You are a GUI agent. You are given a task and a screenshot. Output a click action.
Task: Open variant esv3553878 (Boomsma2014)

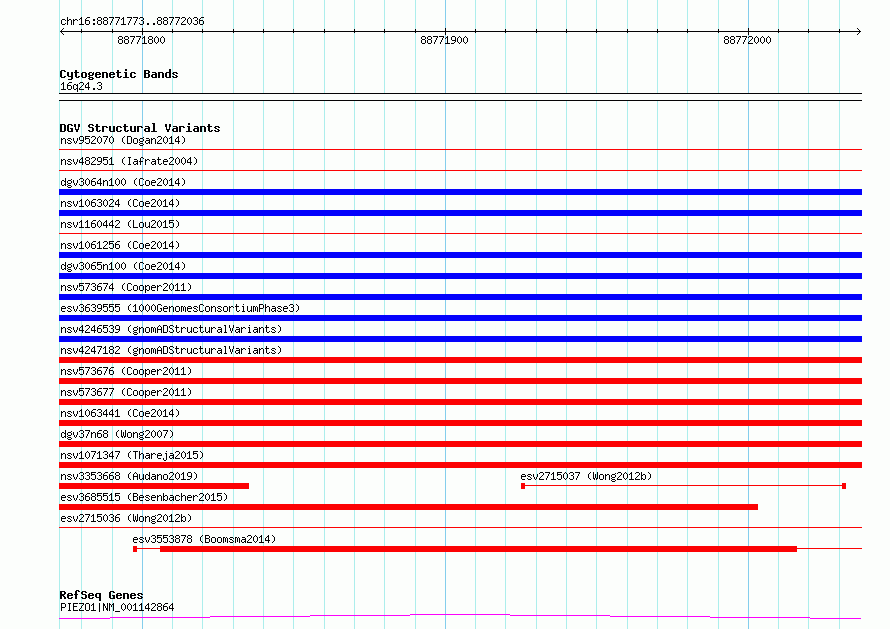click(x=204, y=539)
